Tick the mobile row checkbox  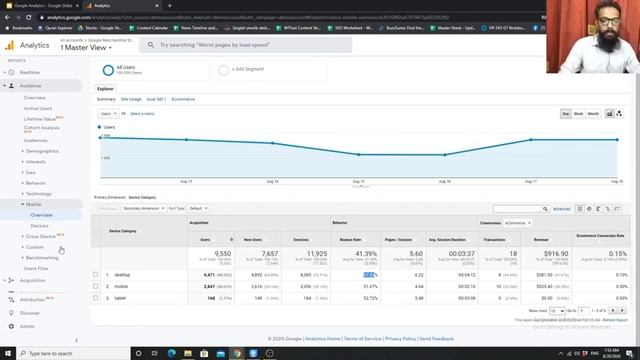click(96, 287)
